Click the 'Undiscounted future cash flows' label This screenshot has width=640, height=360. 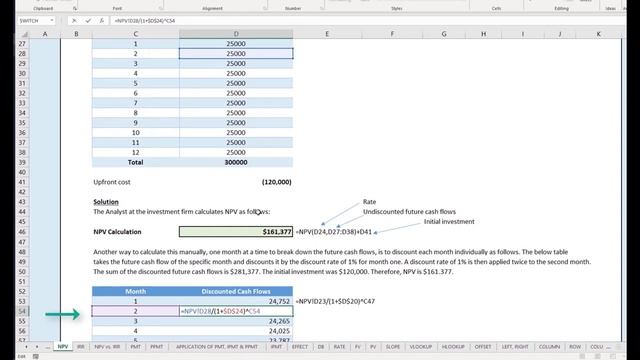[409, 212]
